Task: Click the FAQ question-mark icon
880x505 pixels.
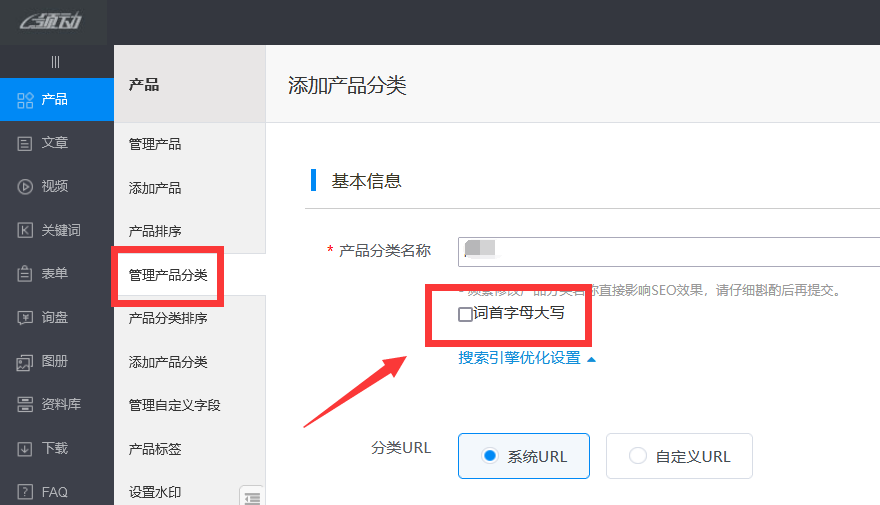Action: (25, 492)
